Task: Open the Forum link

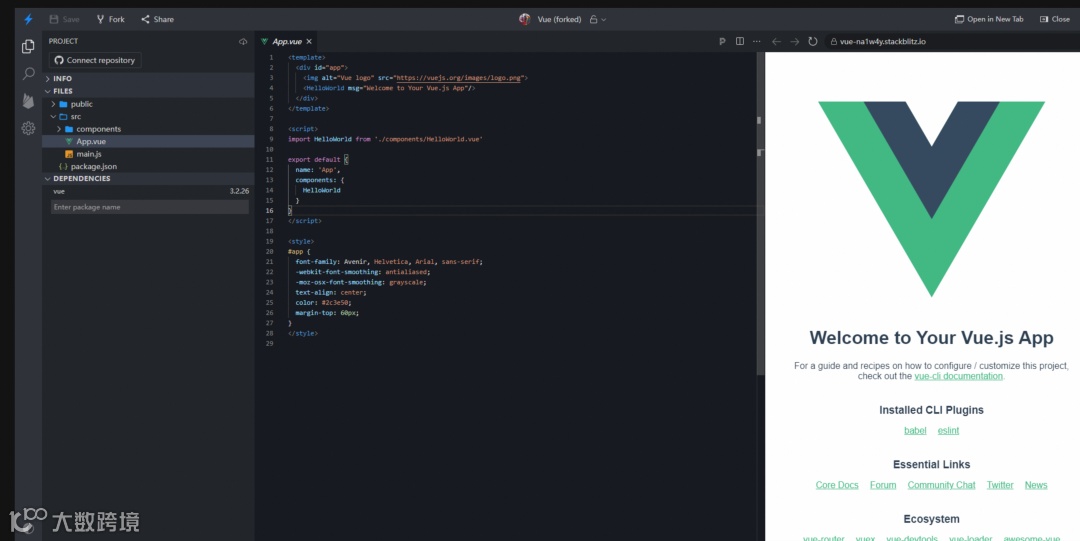Action: 883,485
